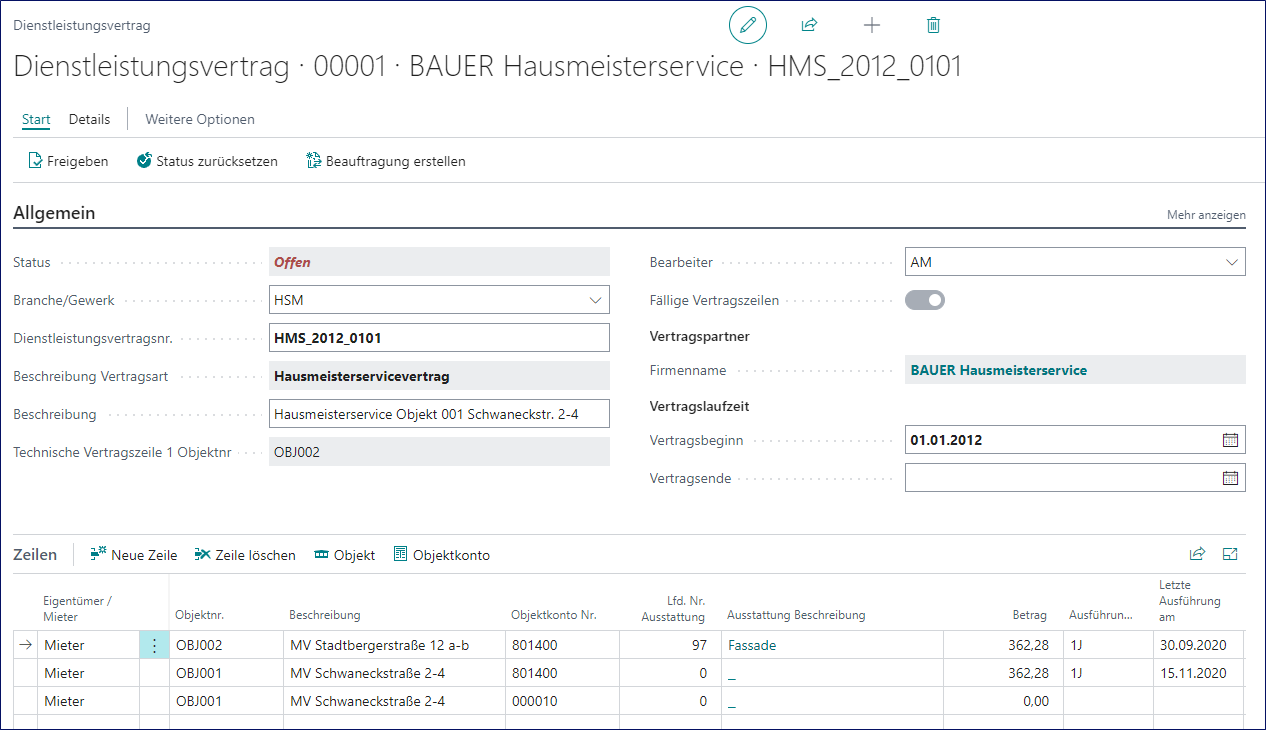The image size is (1266, 730).
Task: Open calendar picker for Vertragsbeginn
Action: (1230, 440)
